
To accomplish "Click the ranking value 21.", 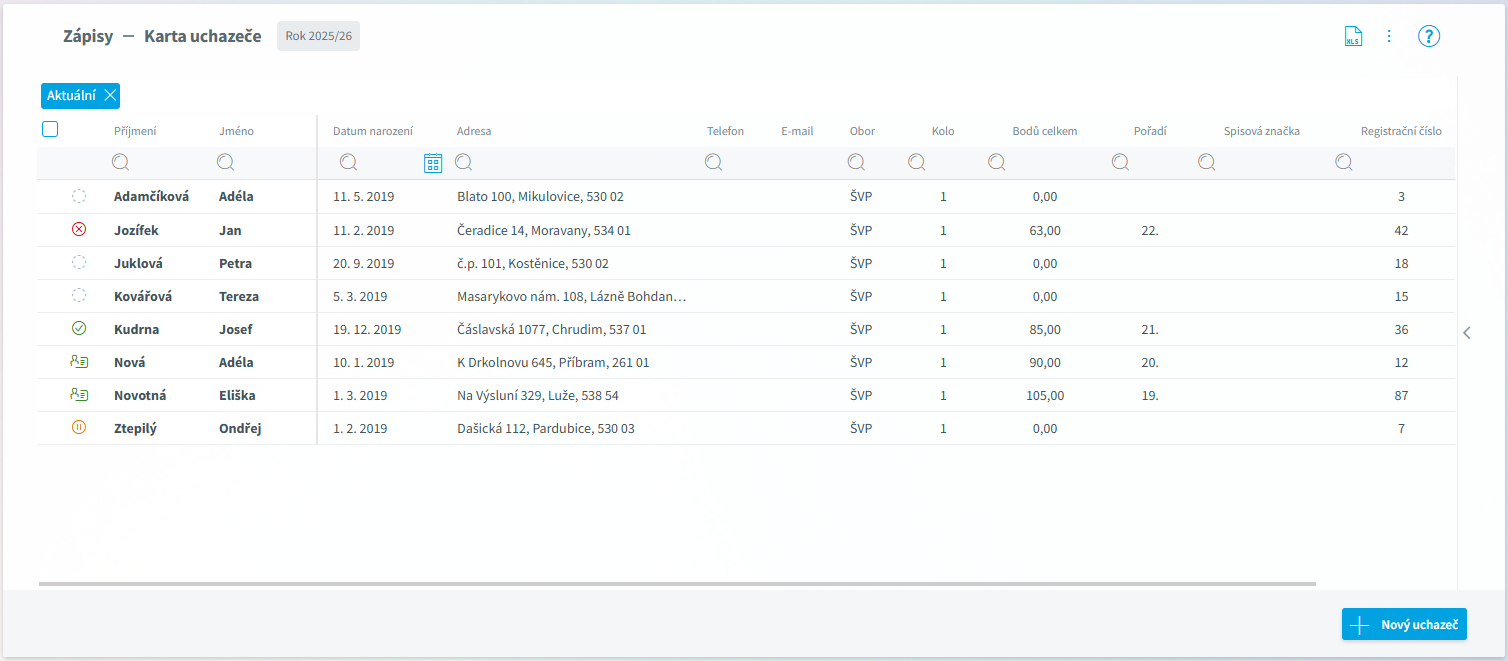I will (x=1150, y=329).
